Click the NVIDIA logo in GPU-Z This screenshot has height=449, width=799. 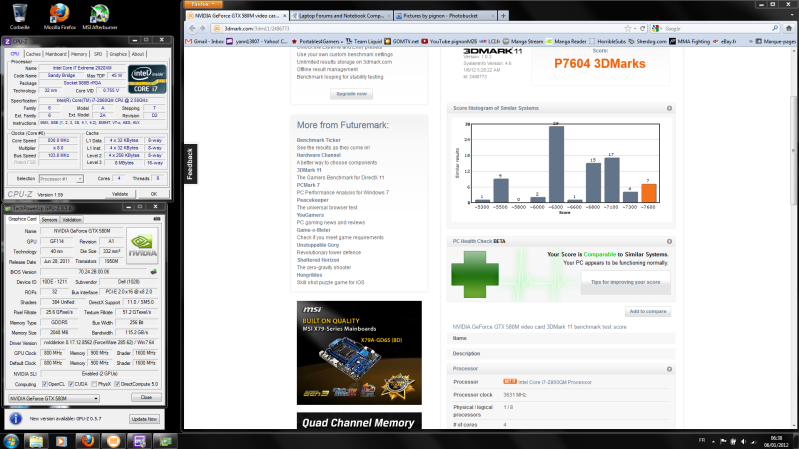142,246
